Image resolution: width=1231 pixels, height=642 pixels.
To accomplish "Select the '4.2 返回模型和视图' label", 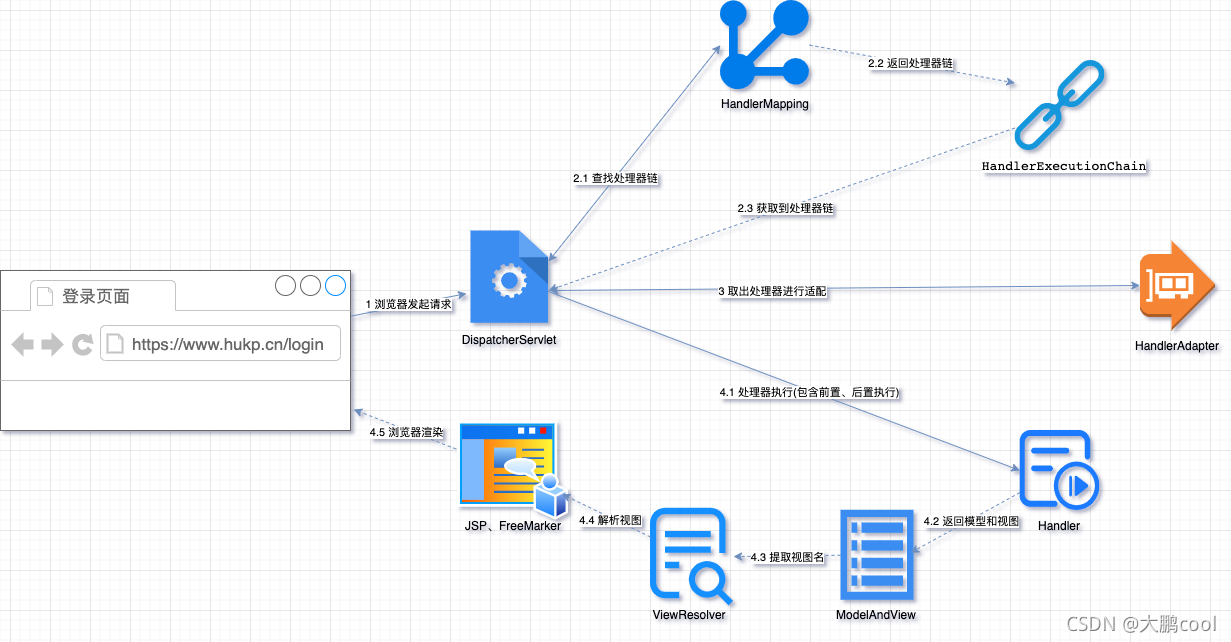I will tap(971, 522).
